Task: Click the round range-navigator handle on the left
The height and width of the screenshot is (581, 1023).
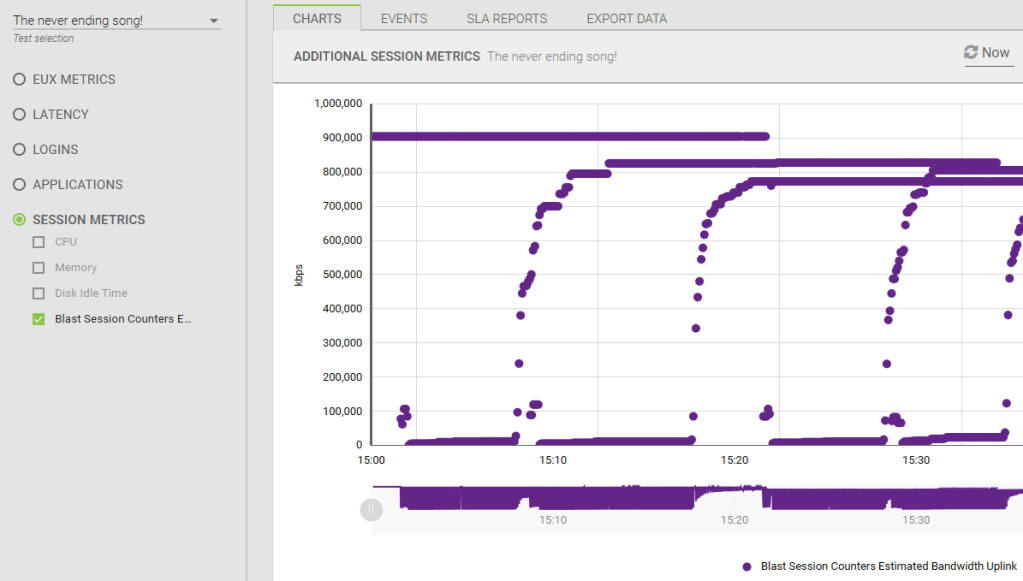Action: point(371,510)
